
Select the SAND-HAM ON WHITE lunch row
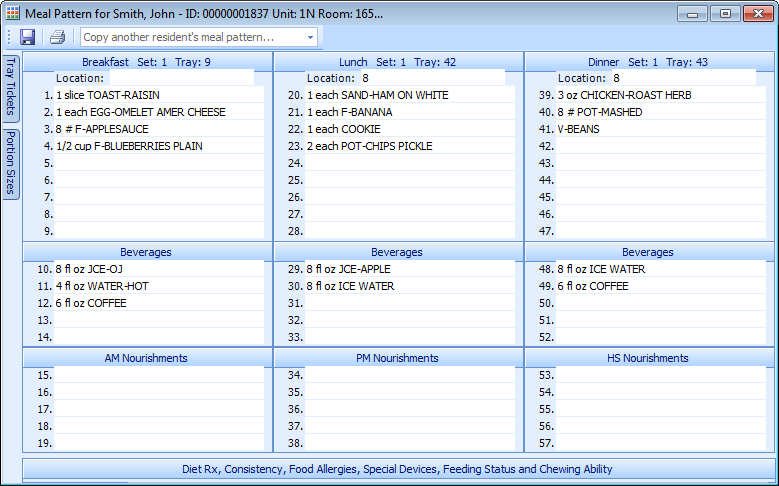(410, 95)
